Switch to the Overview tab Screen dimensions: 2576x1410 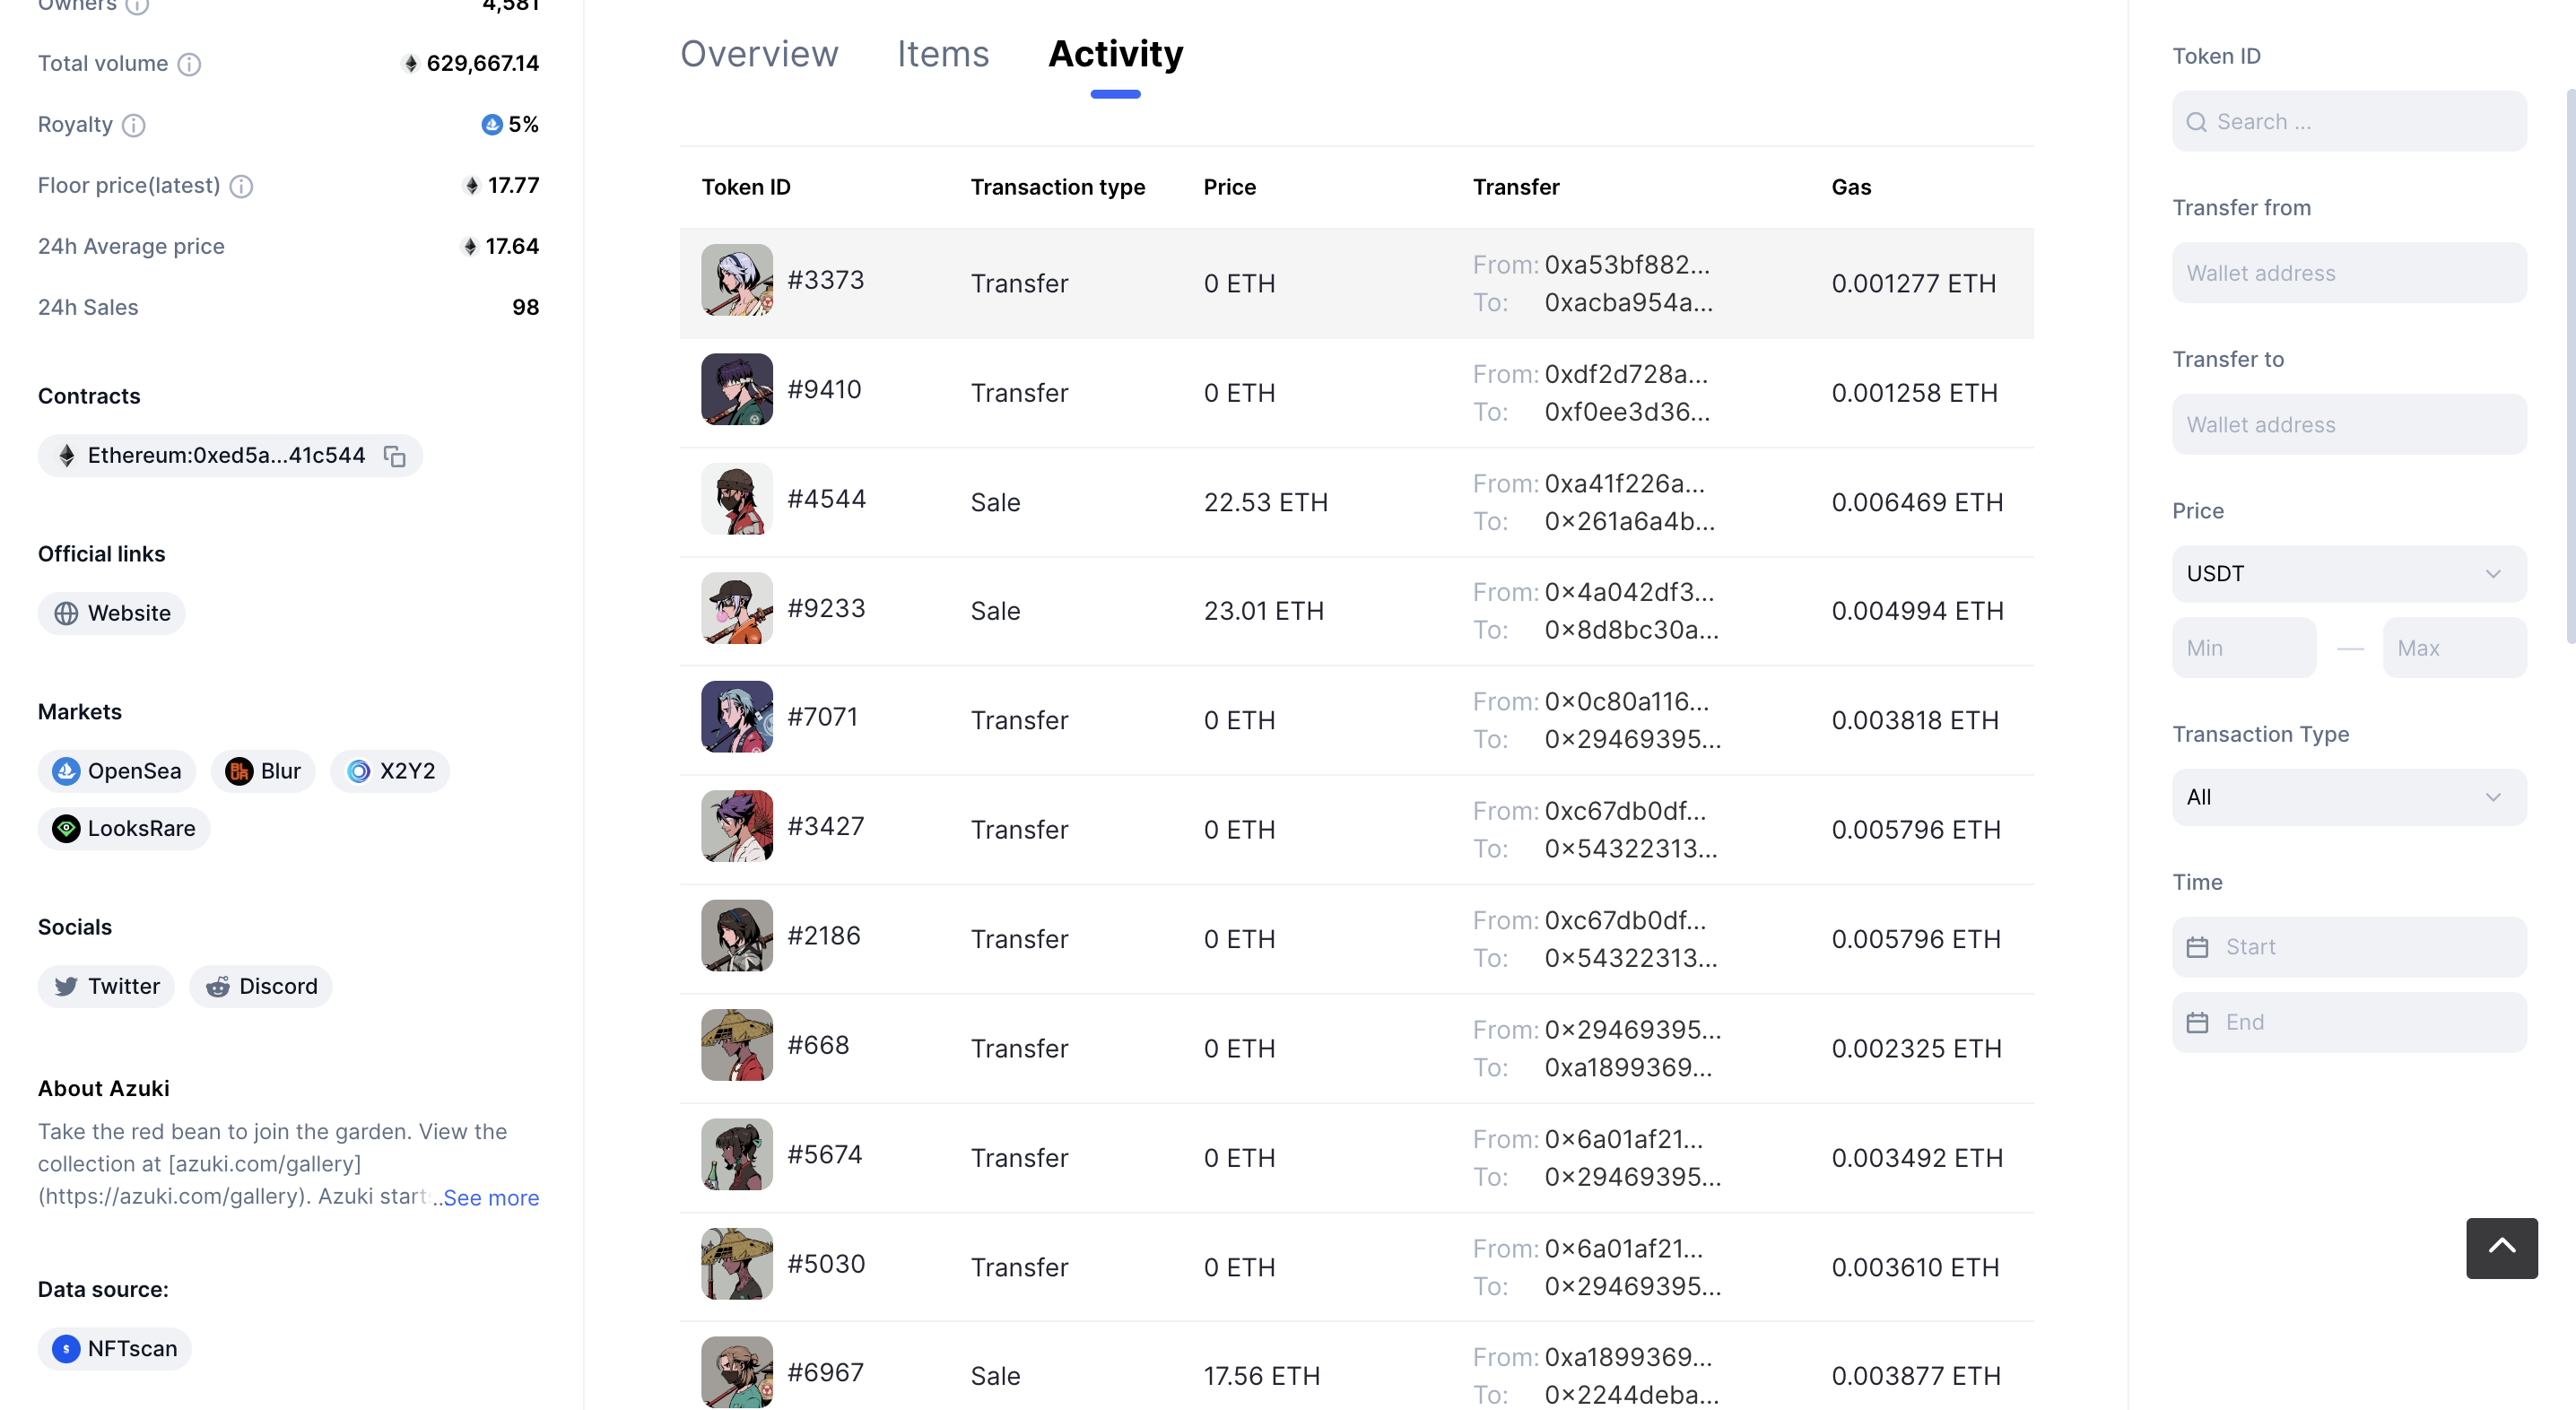click(x=759, y=54)
